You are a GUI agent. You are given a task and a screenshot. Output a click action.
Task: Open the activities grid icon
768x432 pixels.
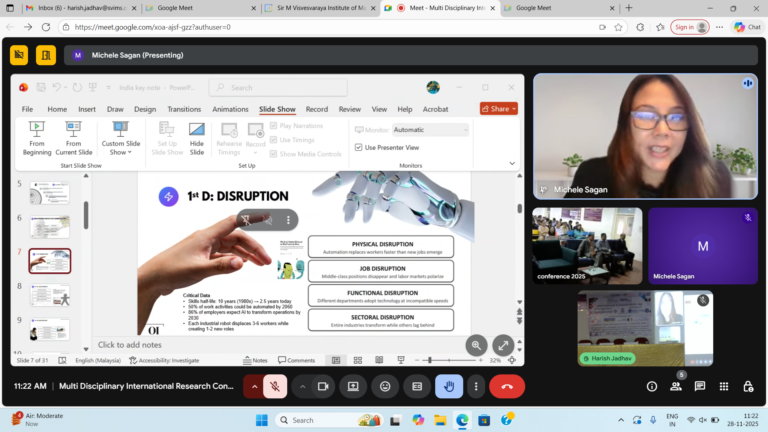pyautogui.click(x=724, y=386)
